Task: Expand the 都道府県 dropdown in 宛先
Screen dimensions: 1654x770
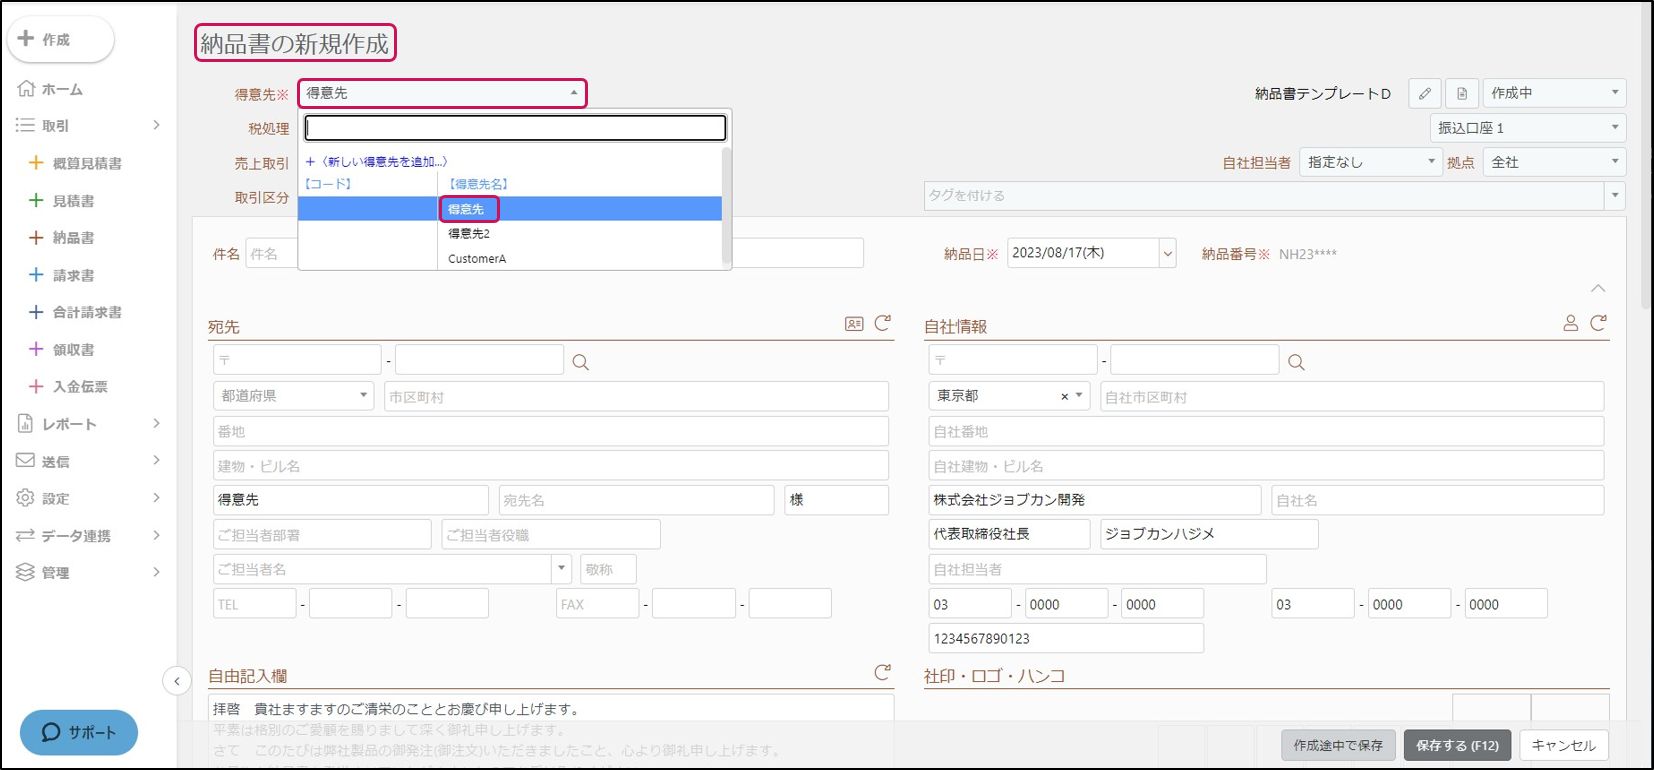Action: [293, 396]
